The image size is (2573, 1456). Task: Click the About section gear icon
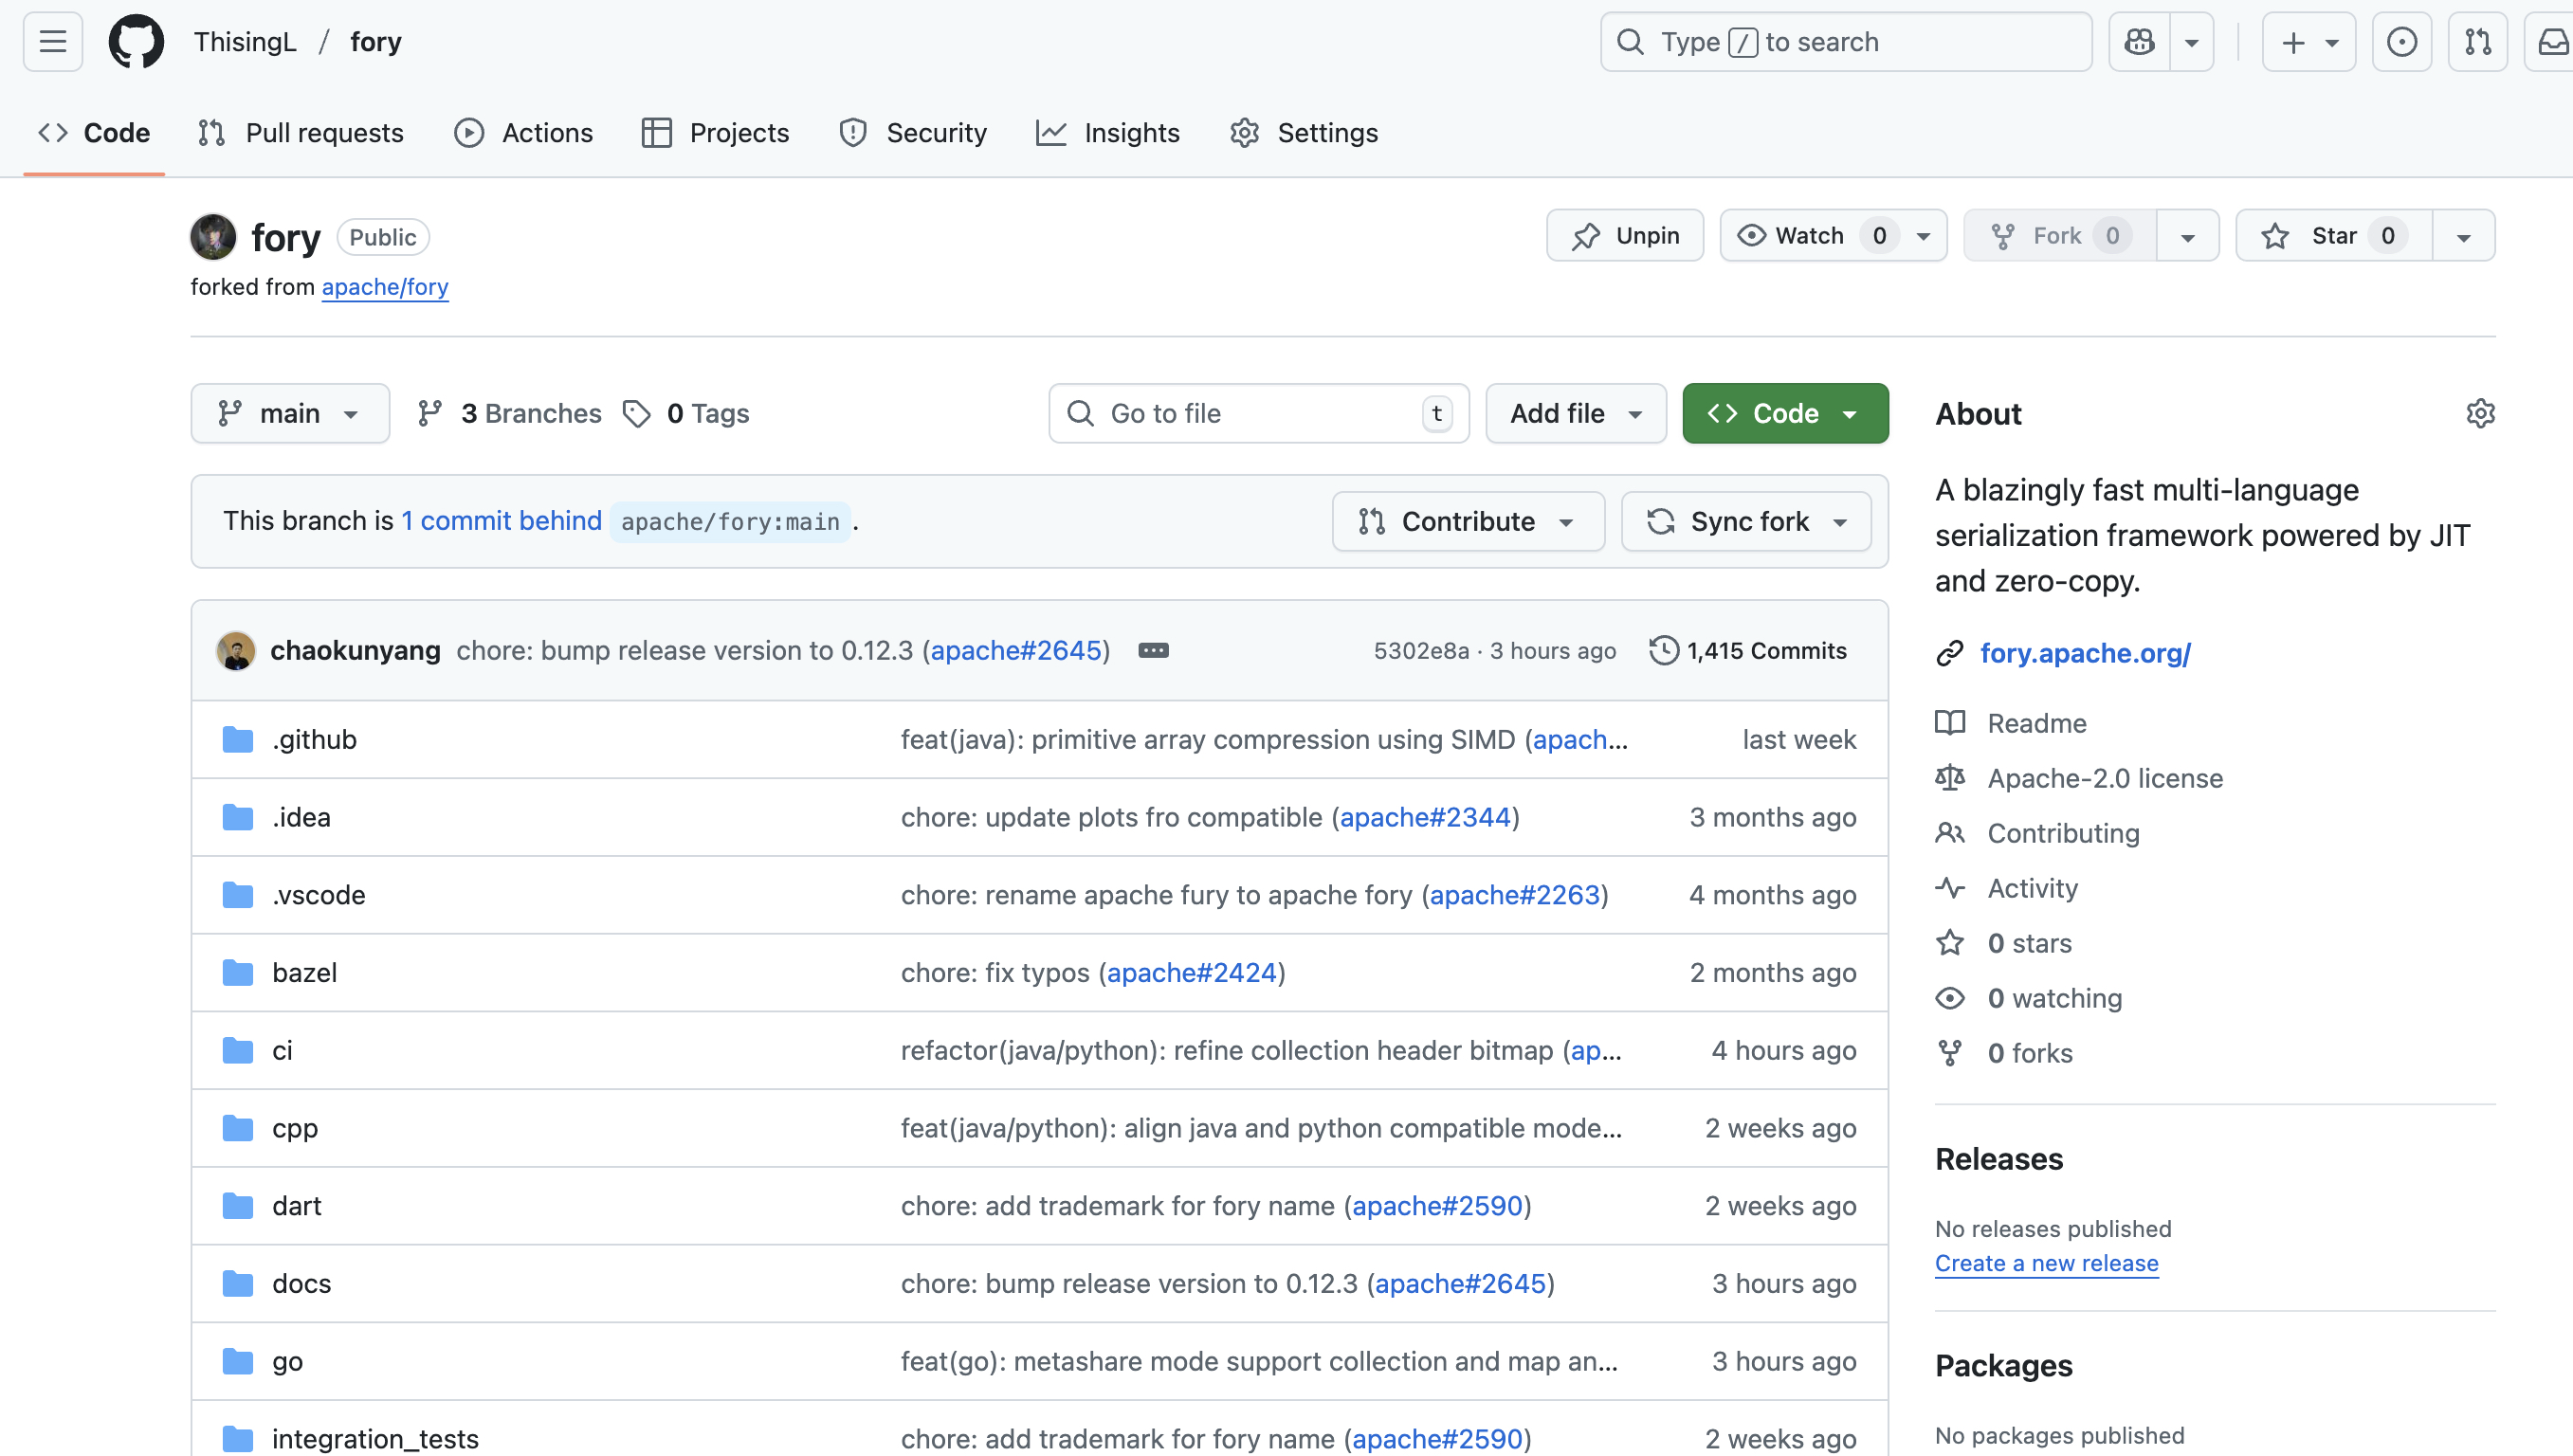click(x=2480, y=414)
